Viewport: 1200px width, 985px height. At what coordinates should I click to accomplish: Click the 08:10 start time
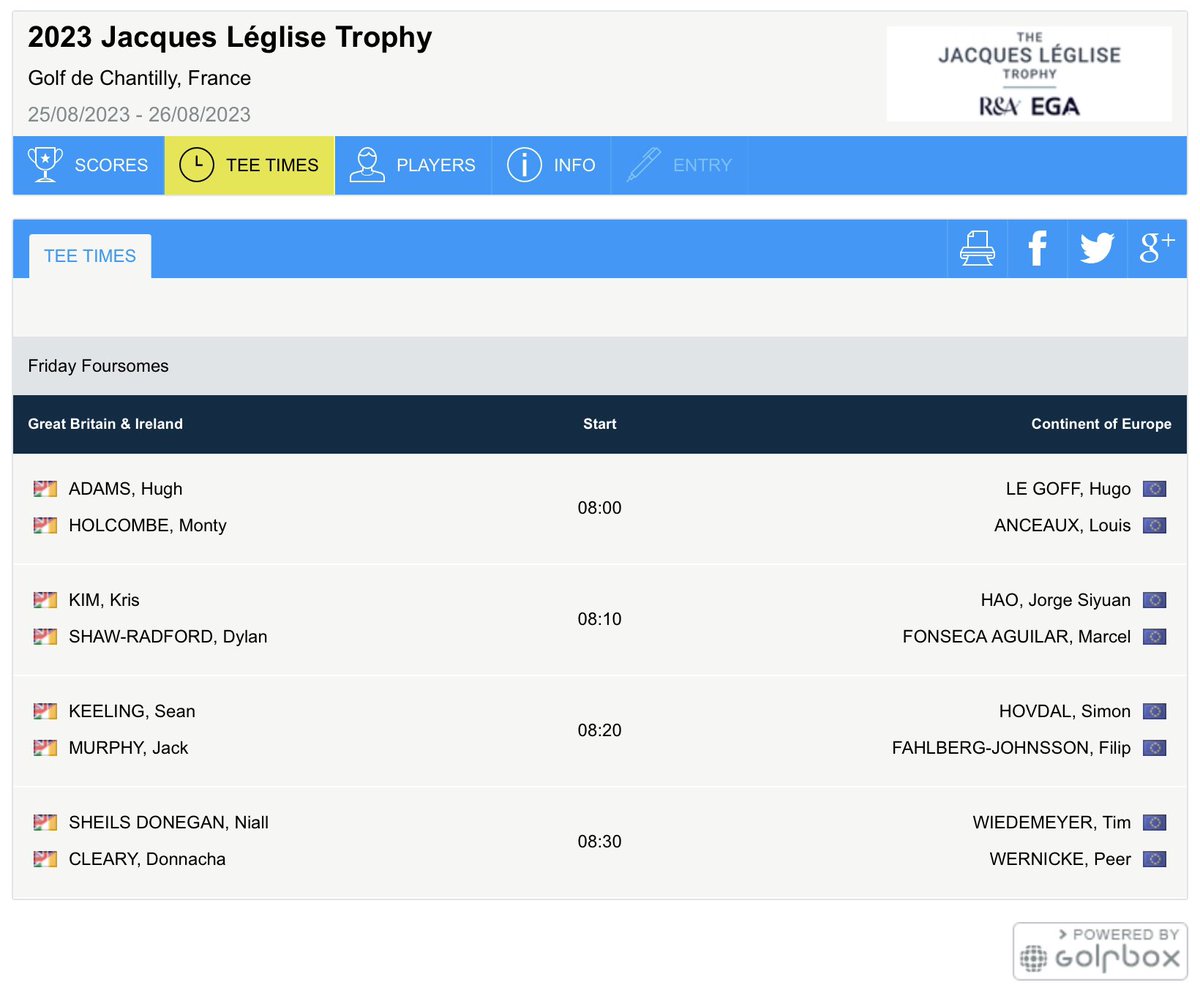pyautogui.click(x=600, y=619)
